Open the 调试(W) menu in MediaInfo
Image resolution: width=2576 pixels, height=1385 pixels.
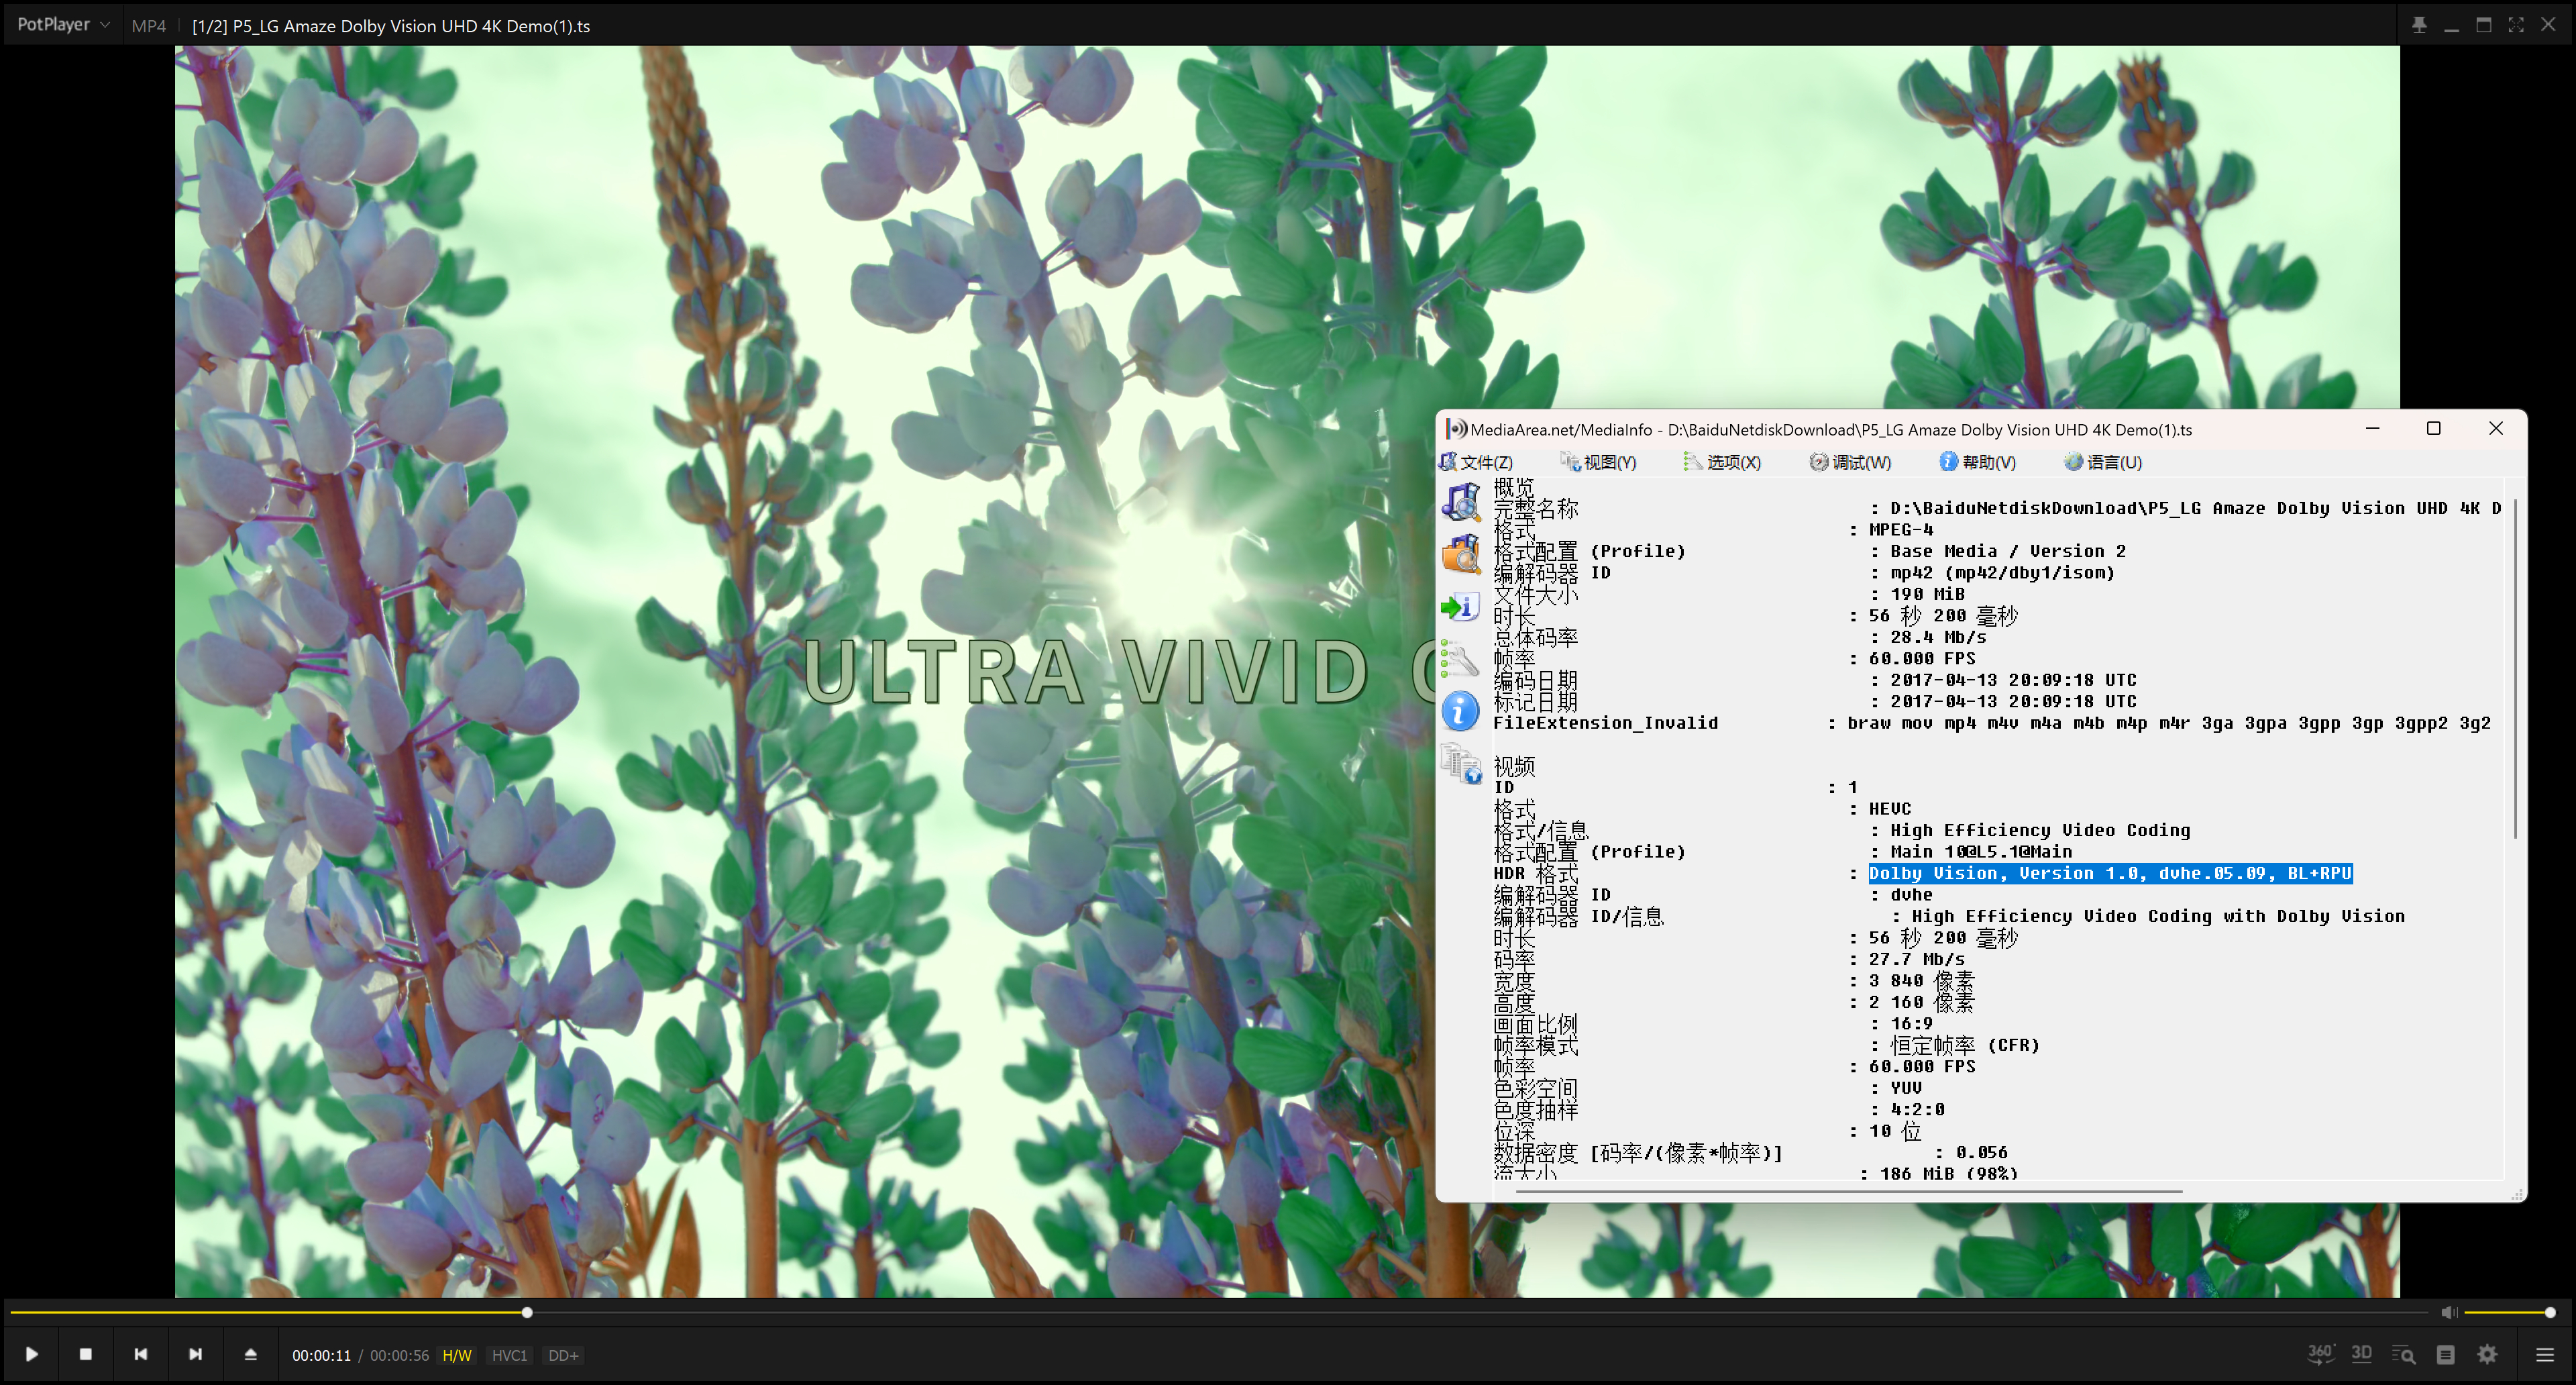(1850, 461)
